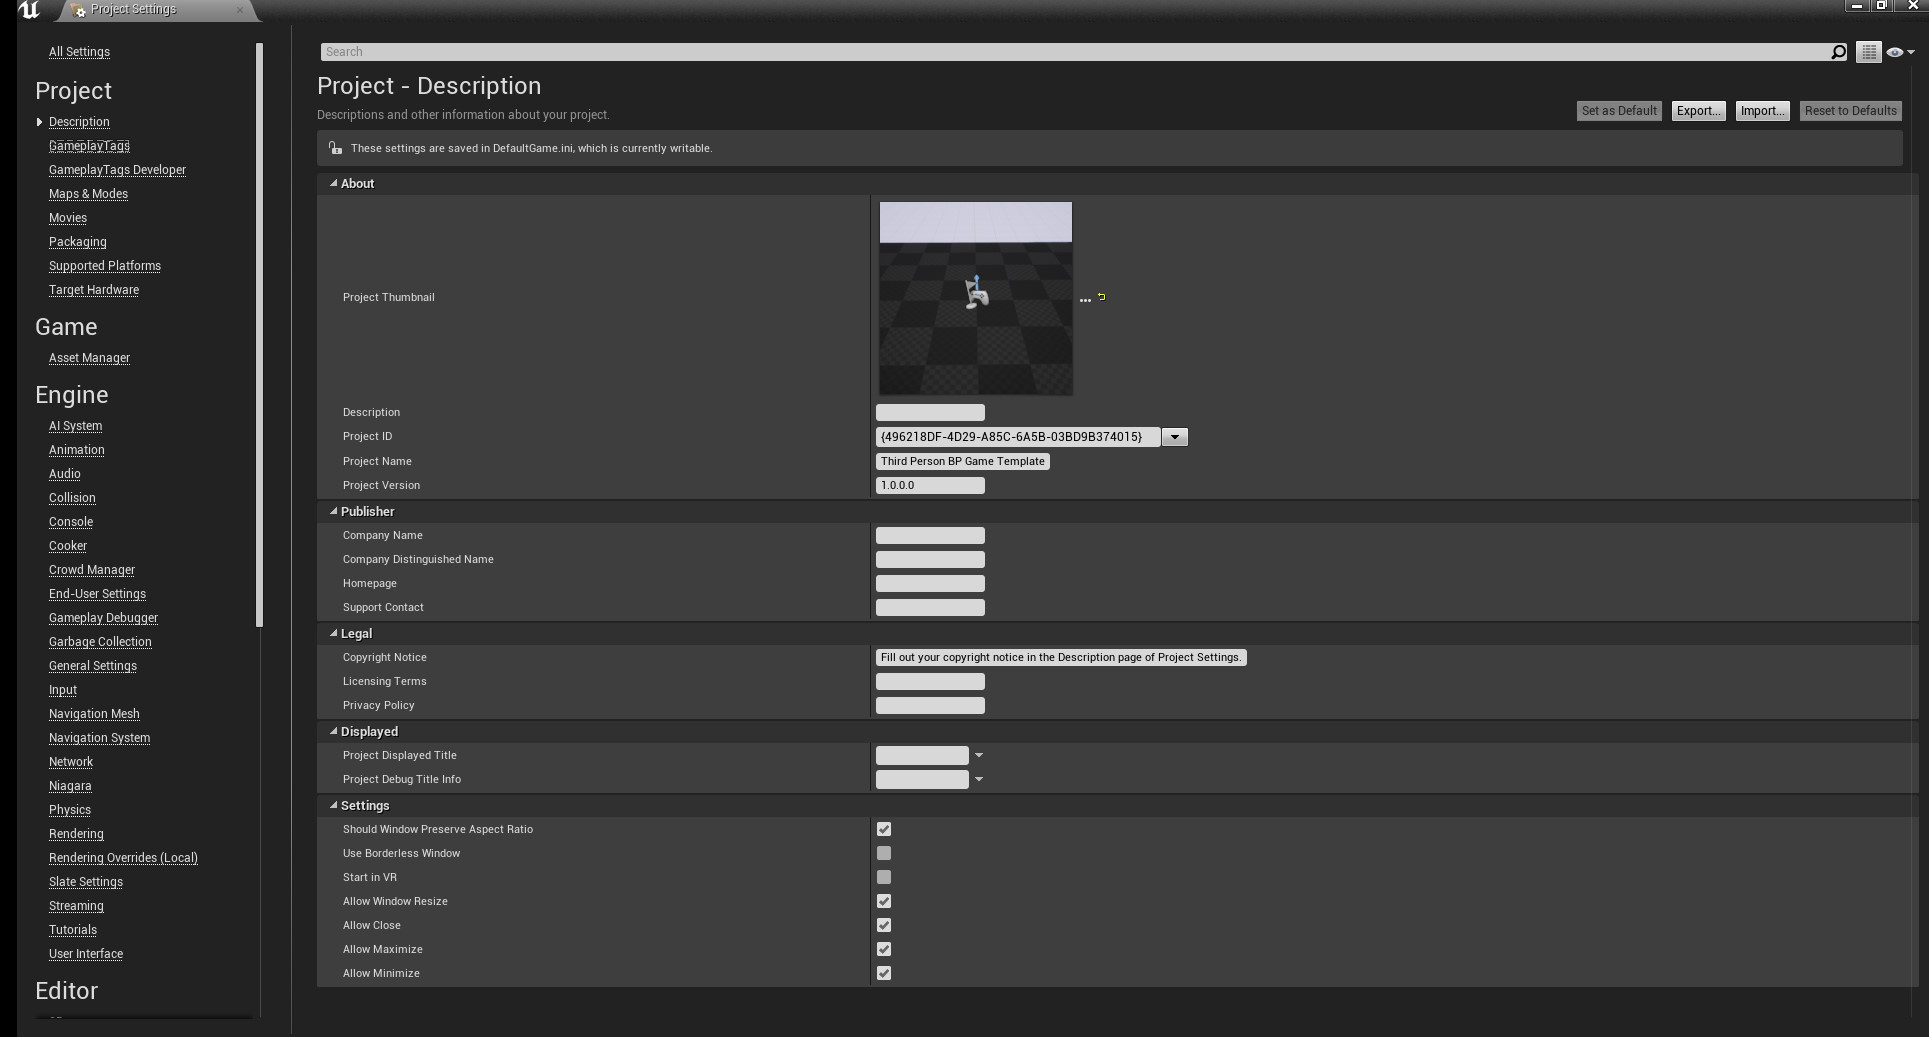Open Target Hardware settings
The image size is (1929, 1037).
pos(94,290)
